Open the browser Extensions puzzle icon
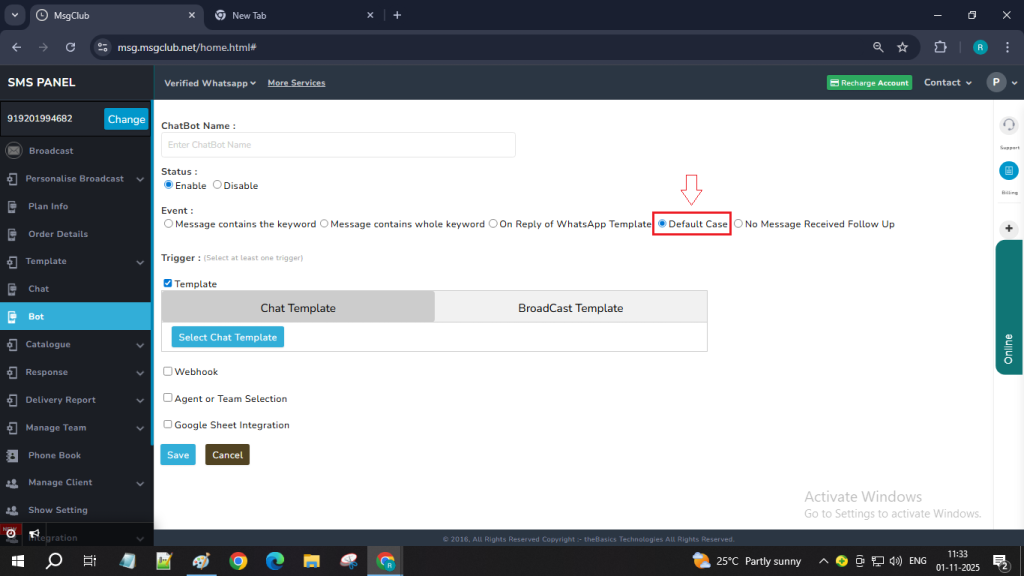 940,47
